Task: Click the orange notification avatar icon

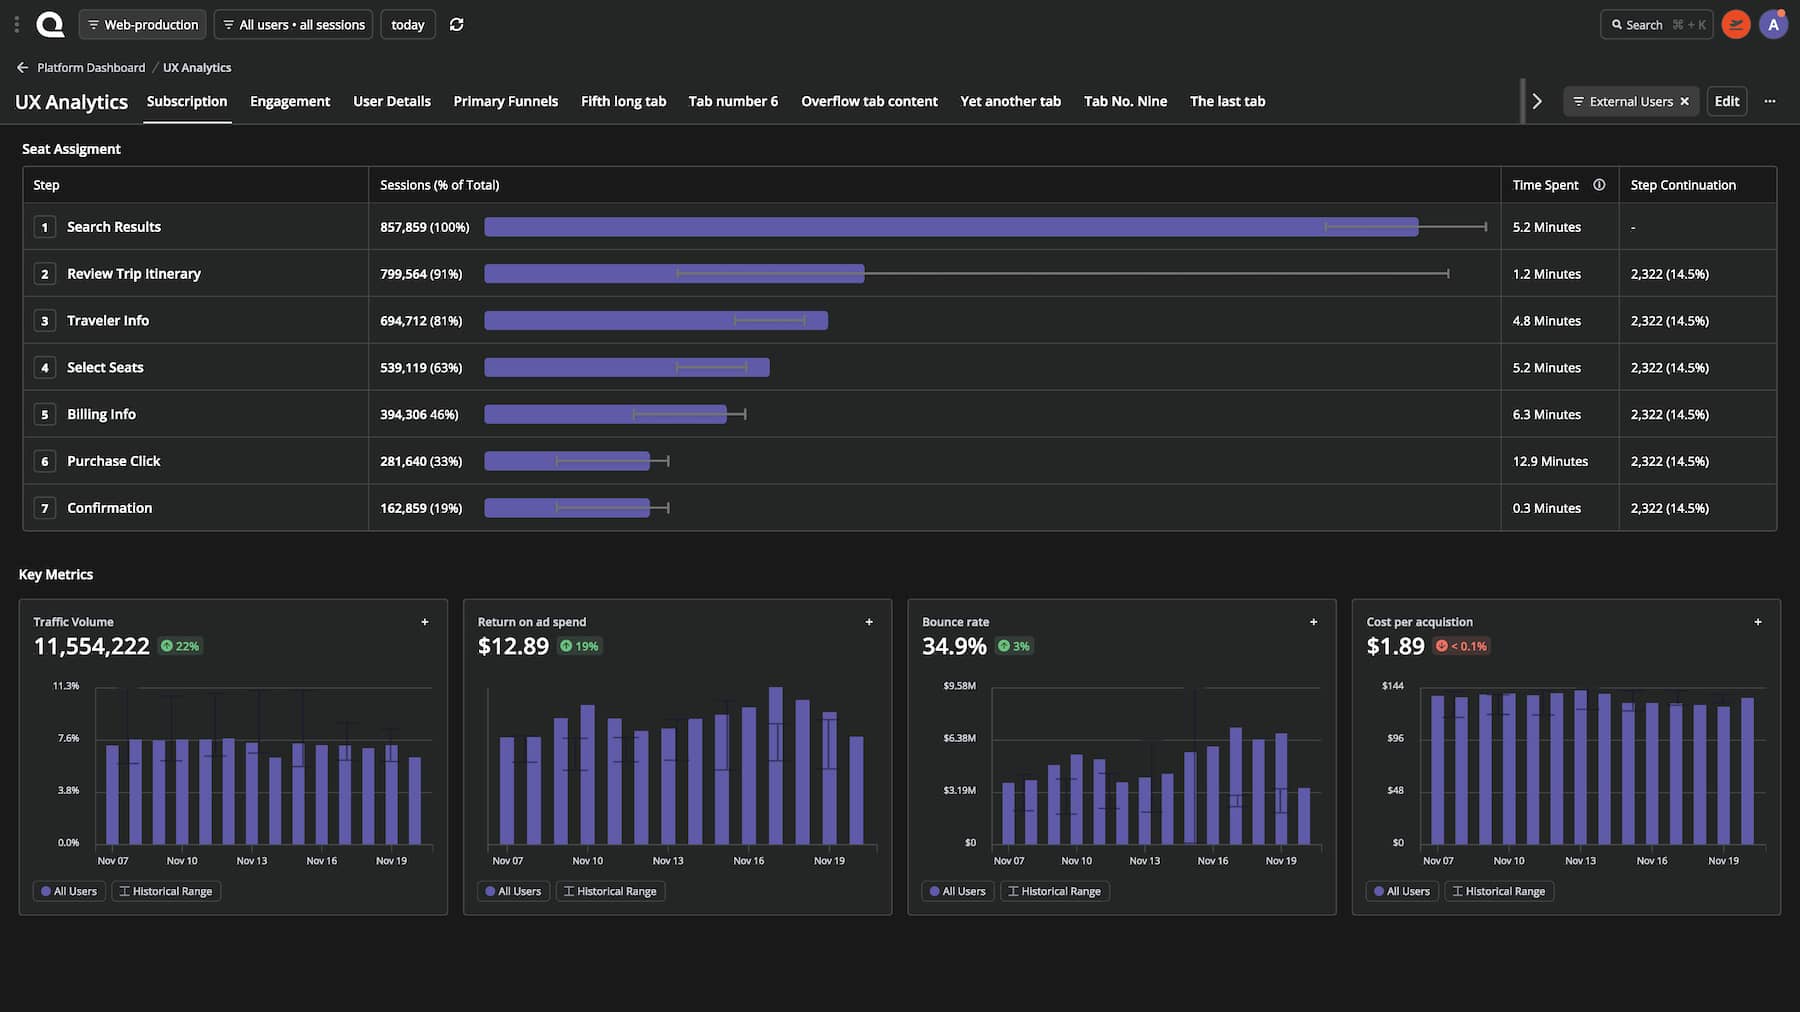Action: tap(1736, 24)
